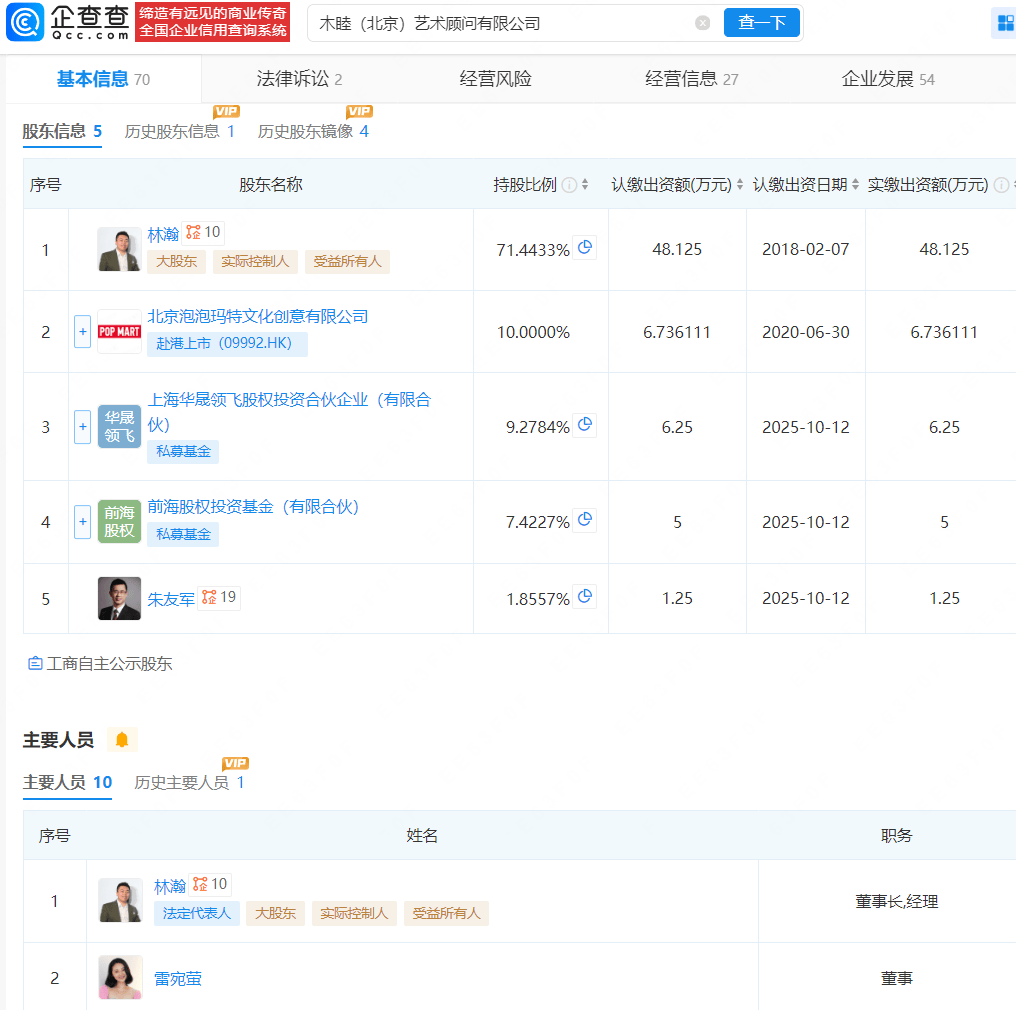Open 林瀚 relation graph badge in personnel table
This screenshot has width=1016, height=1010.
pyautogui.click(x=210, y=884)
